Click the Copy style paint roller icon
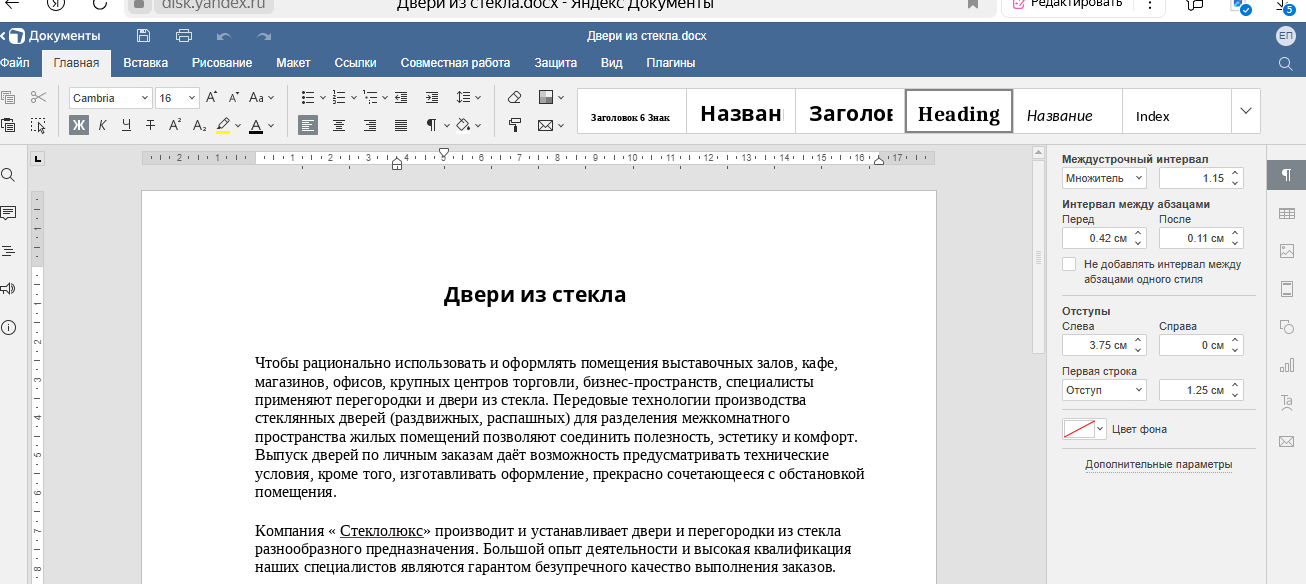1306x584 pixels. tap(515, 125)
